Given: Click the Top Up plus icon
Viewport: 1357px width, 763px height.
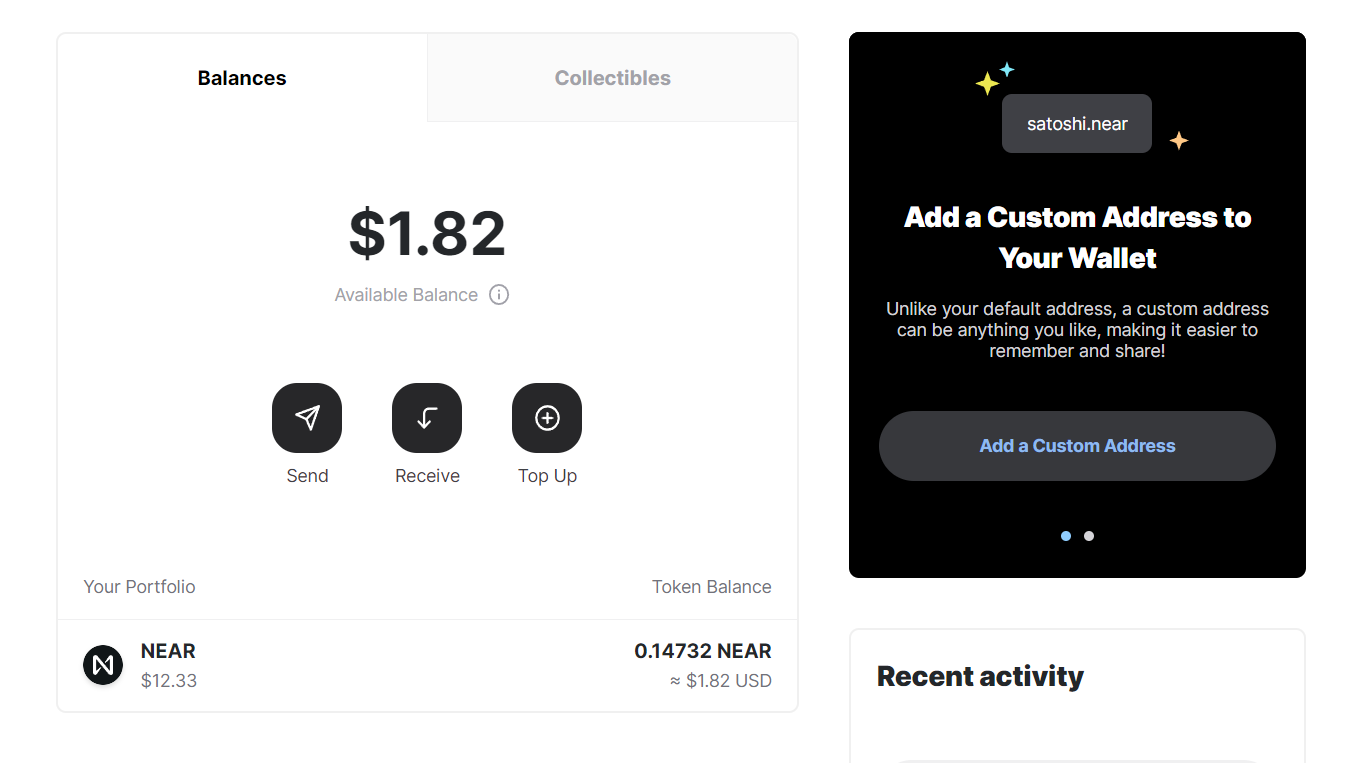Looking at the screenshot, I should click(547, 418).
